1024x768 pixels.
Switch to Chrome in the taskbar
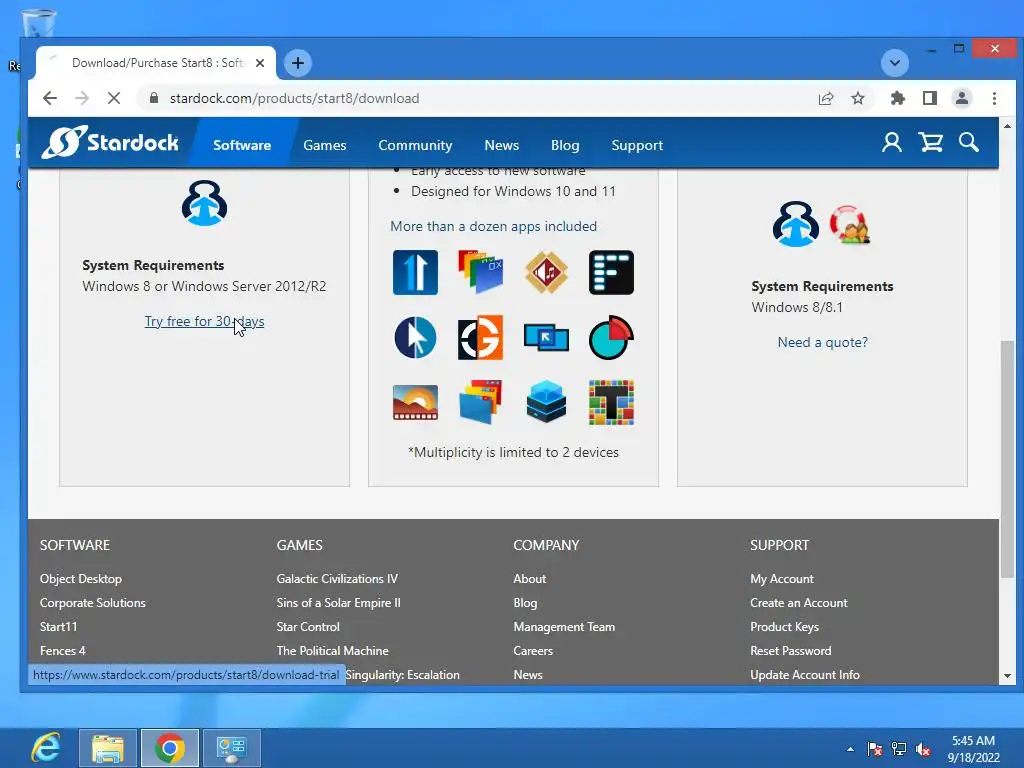pyautogui.click(x=170, y=748)
